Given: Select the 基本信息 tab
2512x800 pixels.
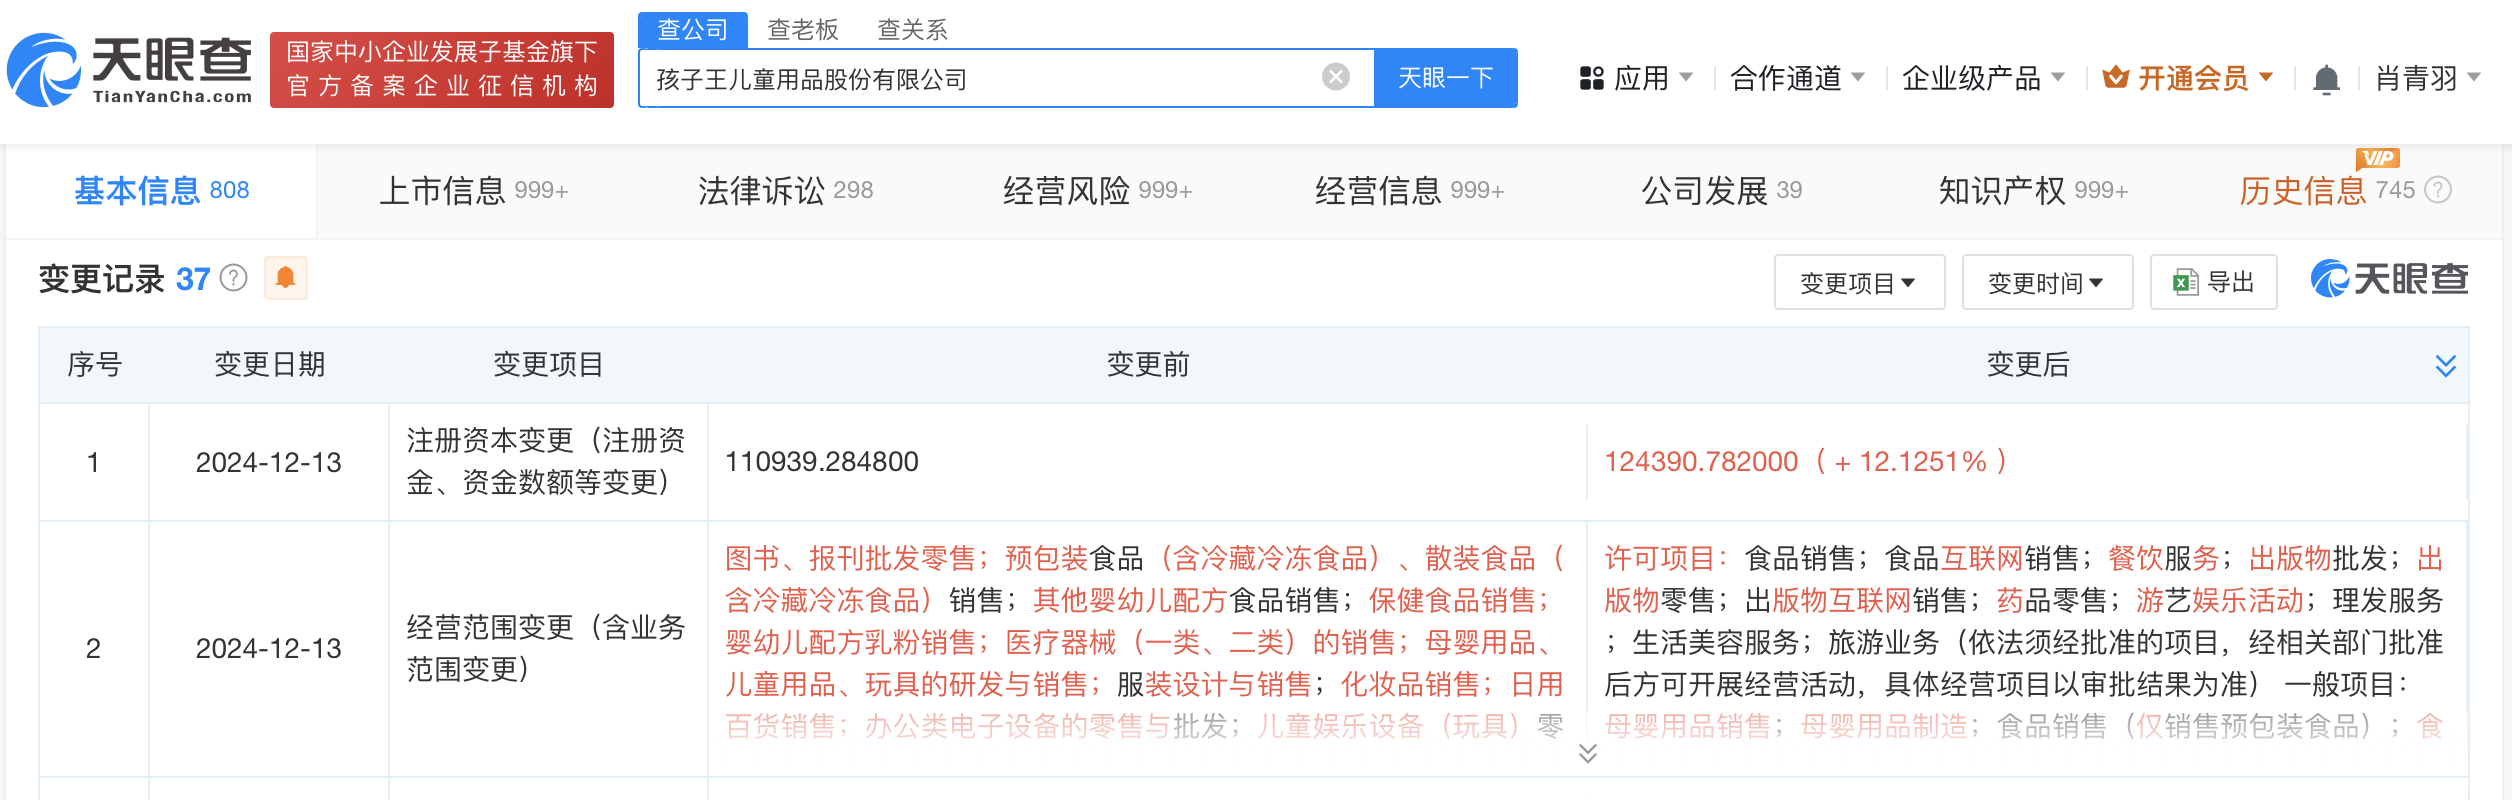Looking at the screenshot, I should (162, 190).
